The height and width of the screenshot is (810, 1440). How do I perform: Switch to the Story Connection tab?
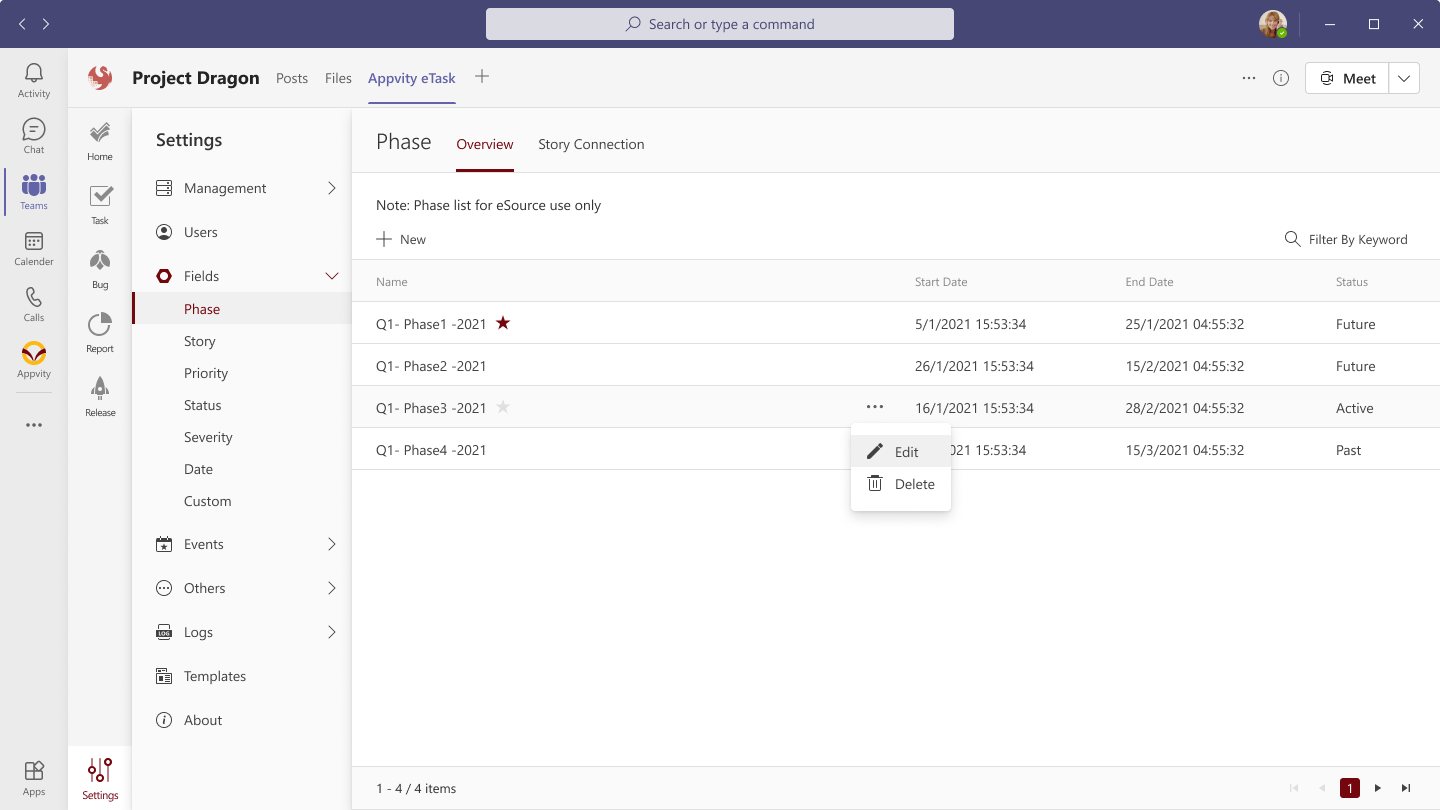tap(591, 144)
